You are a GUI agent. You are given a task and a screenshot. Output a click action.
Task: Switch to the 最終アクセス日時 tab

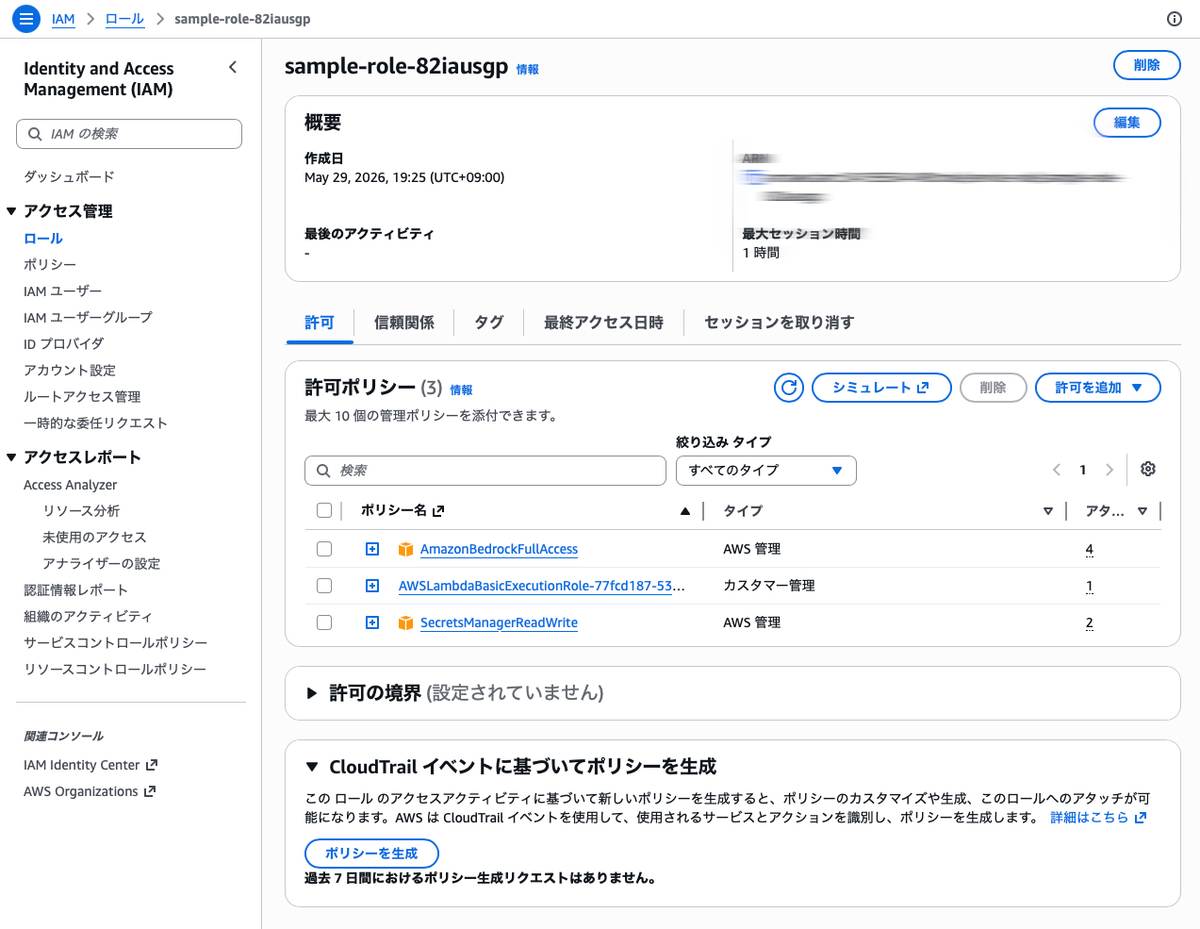point(603,323)
